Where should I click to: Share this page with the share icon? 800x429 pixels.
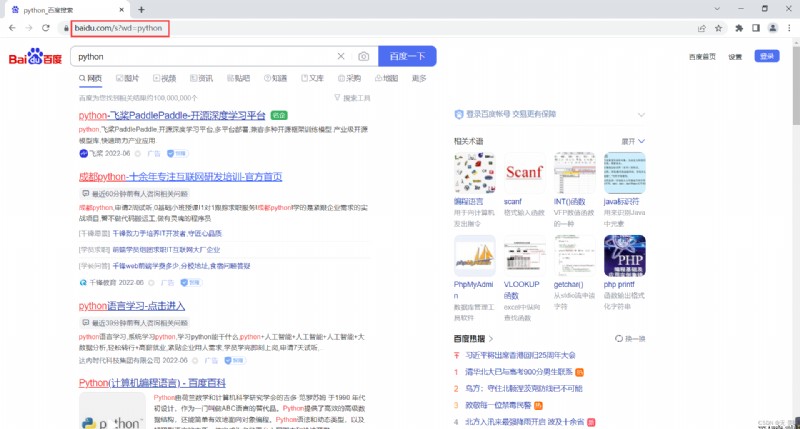pyautogui.click(x=702, y=29)
